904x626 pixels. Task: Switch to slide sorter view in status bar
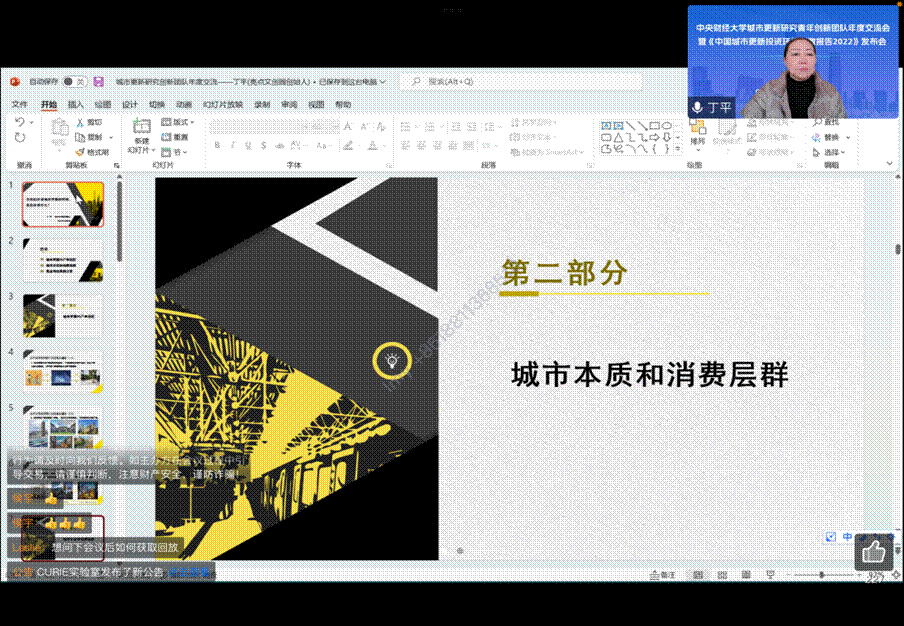[x=719, y=576]
